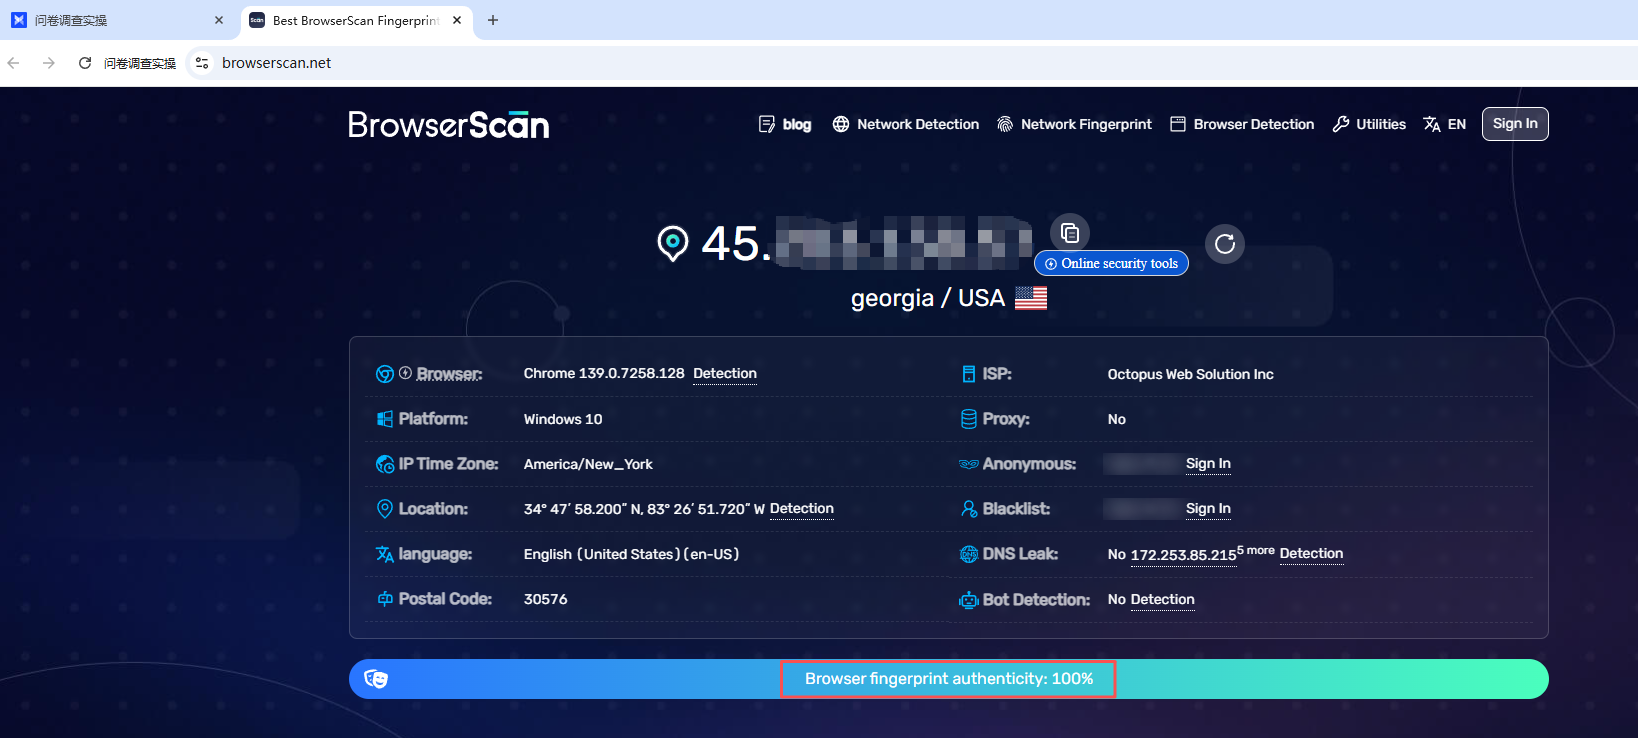
Task: Click the Detection link next to Bot Detection
Action: click(1162, 600)
